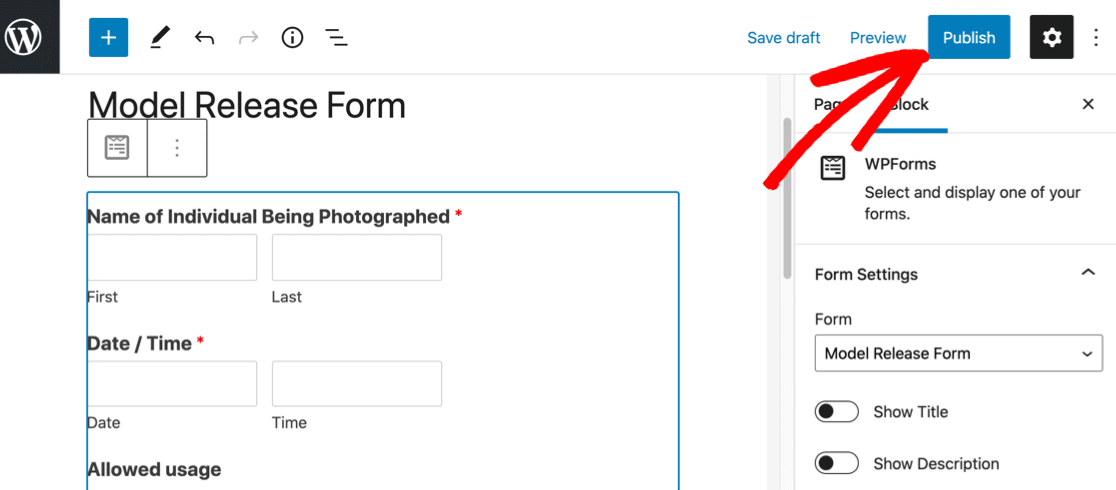Image resolution: width=1116 pixels, height=490 pixels.
Task: Open the block toolbar more options
Action: pos(177,148)
